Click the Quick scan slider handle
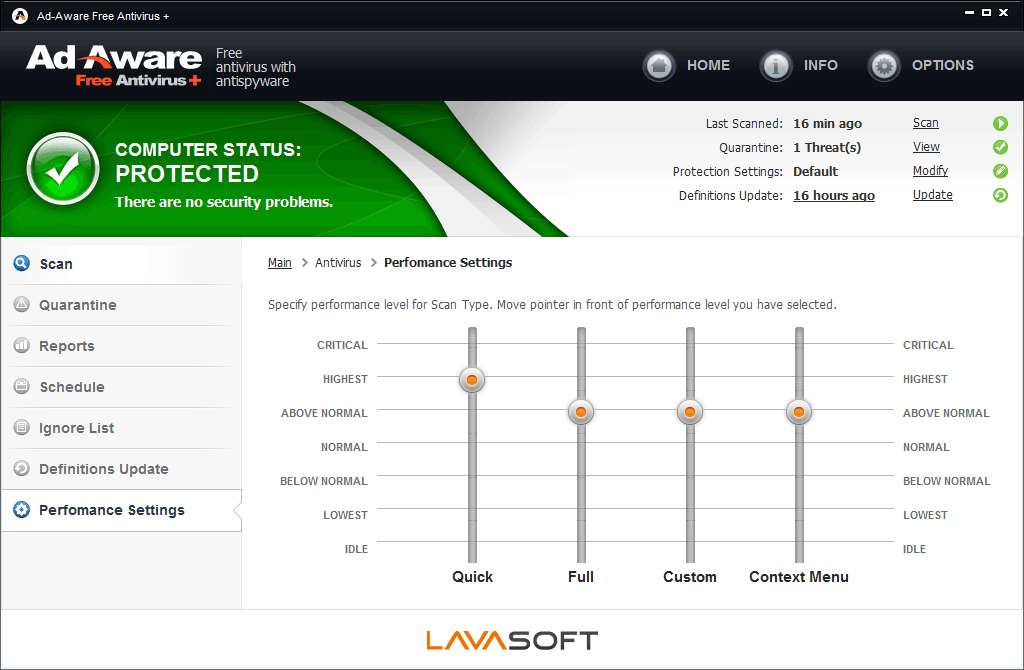The image size is (1024, 670). coord(472,379)
